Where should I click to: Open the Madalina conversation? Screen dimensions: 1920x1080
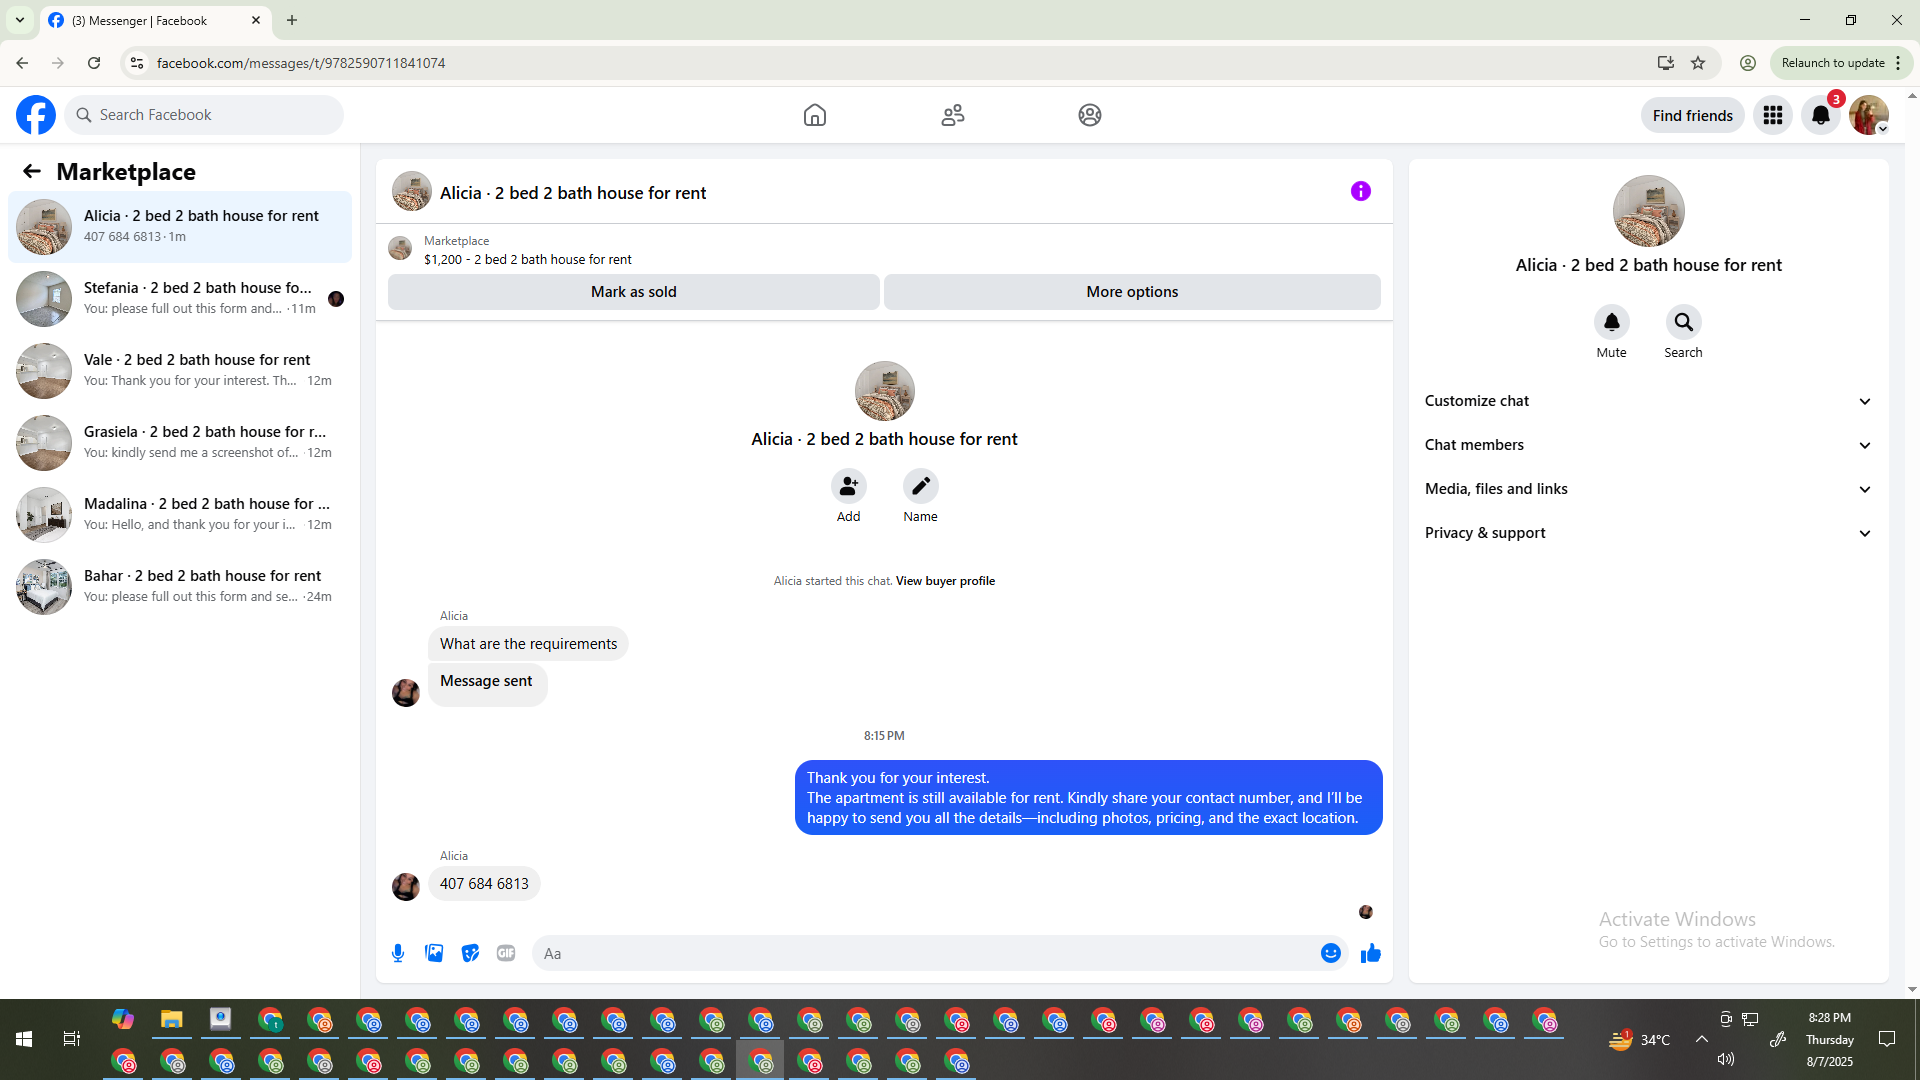click(180, 515)
